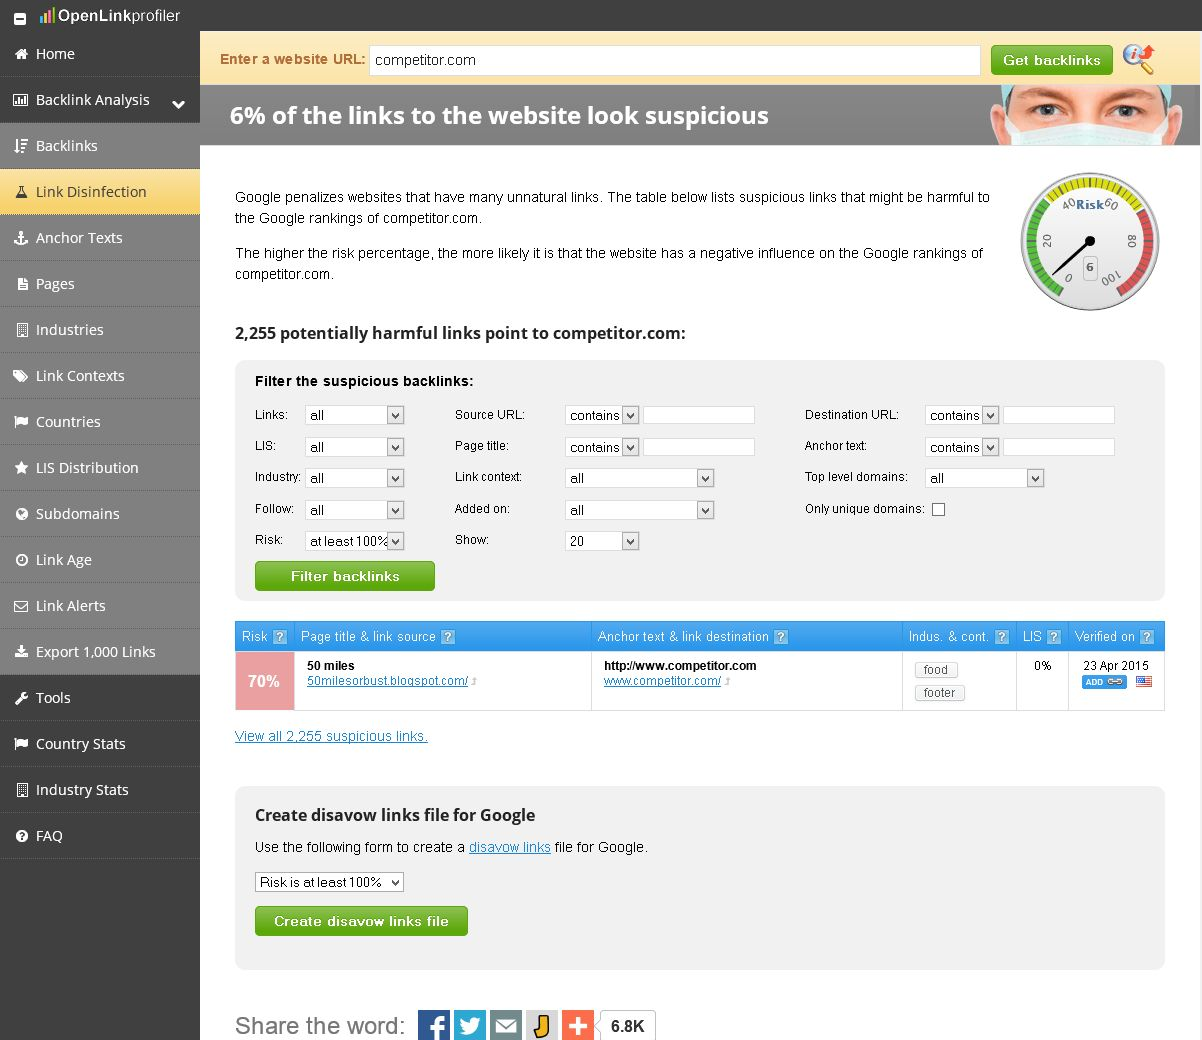Click the FAQ question mark icon
Viewport: 1202px width, 1040px height.
[21, 836]
